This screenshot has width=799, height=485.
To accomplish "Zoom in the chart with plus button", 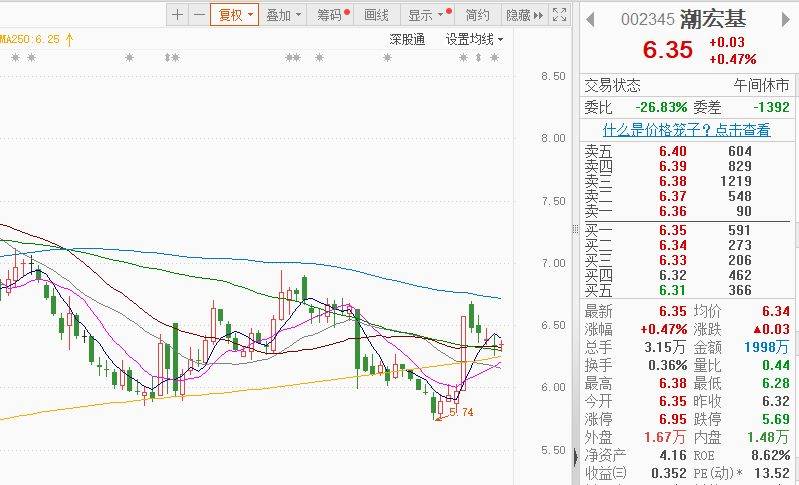I will point(178,15).
